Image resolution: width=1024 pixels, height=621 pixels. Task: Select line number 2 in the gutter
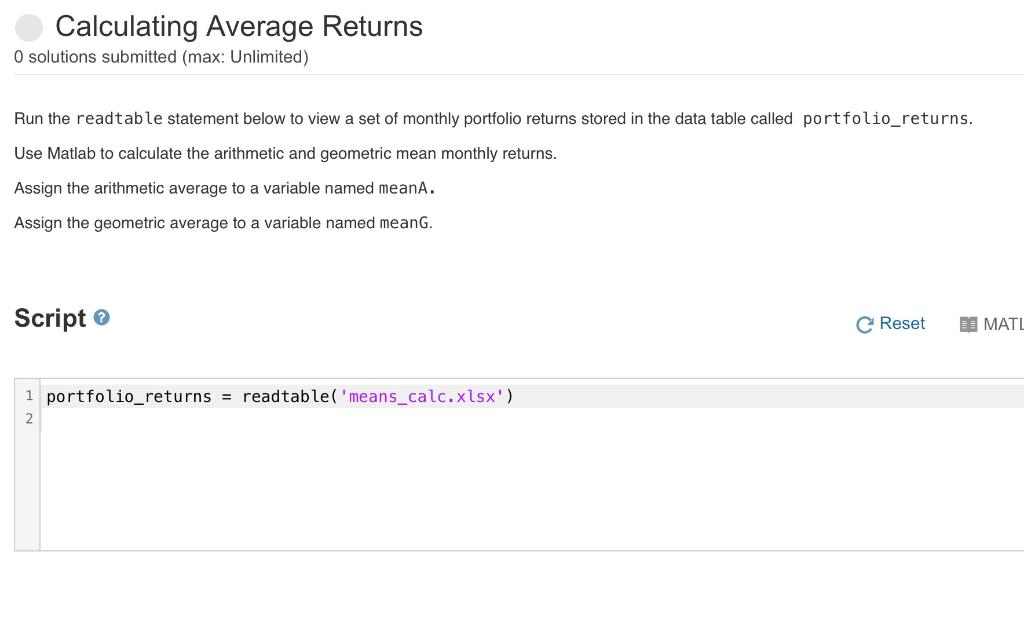click(x=29, y=419)
